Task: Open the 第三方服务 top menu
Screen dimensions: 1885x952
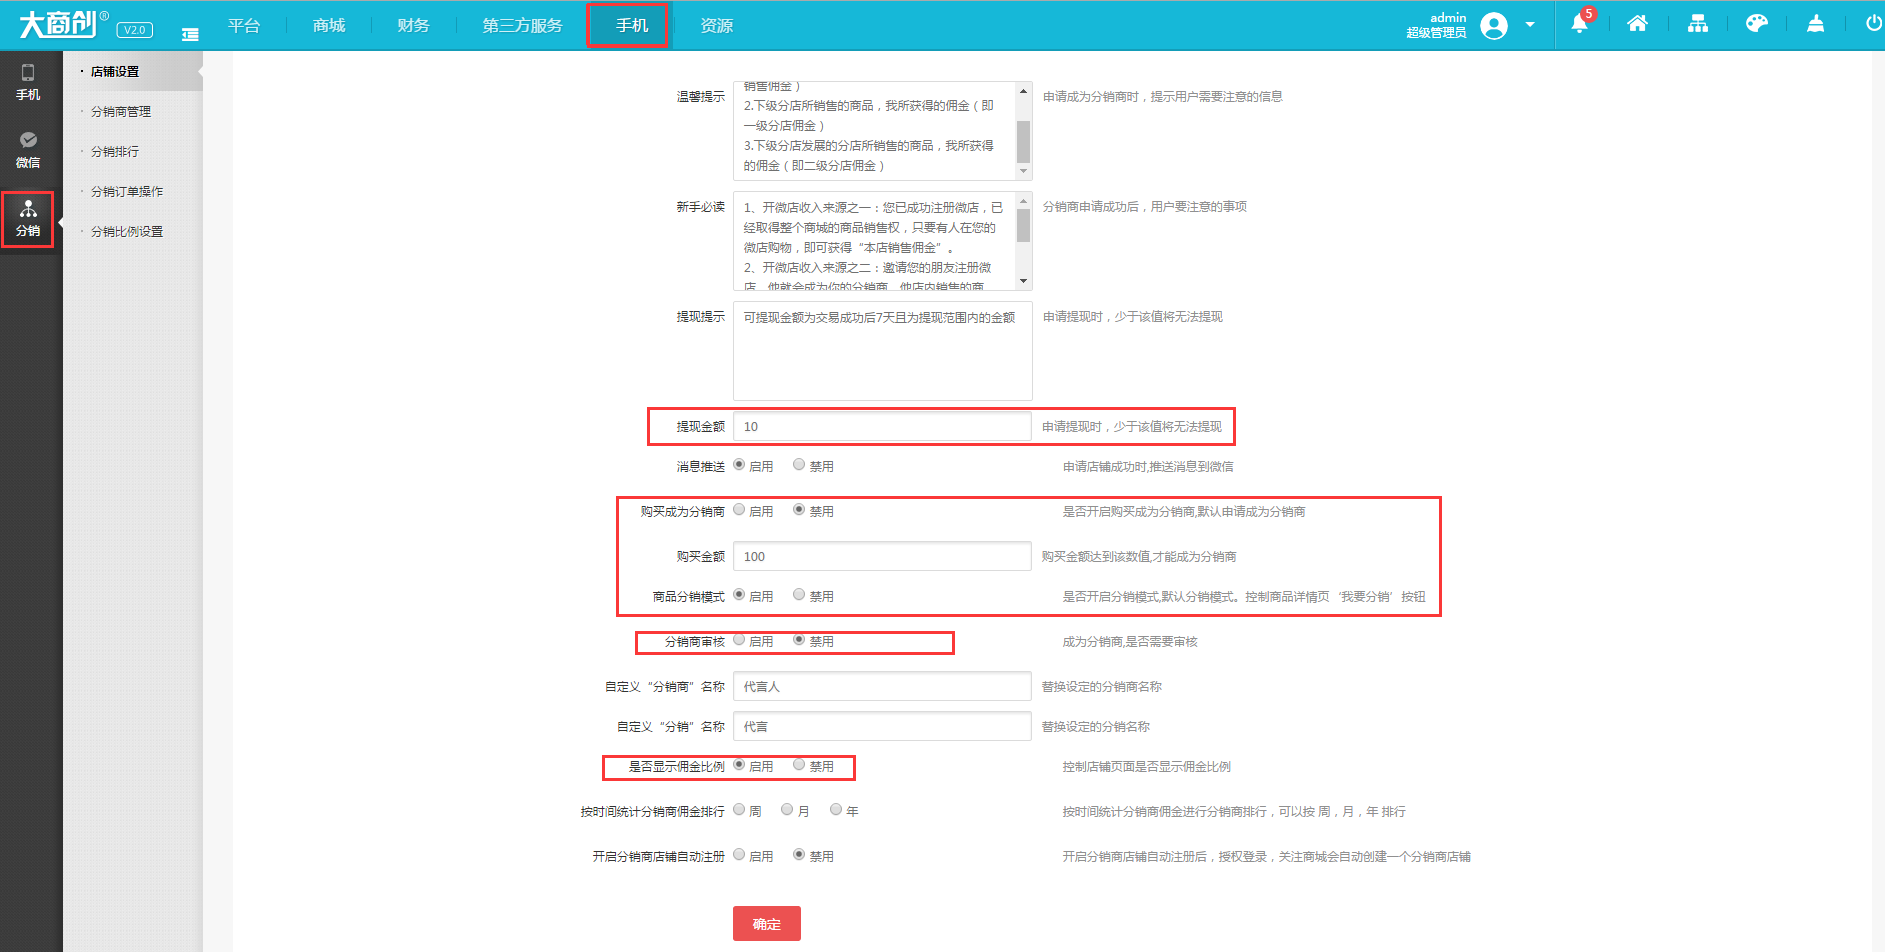Action: 523,26
